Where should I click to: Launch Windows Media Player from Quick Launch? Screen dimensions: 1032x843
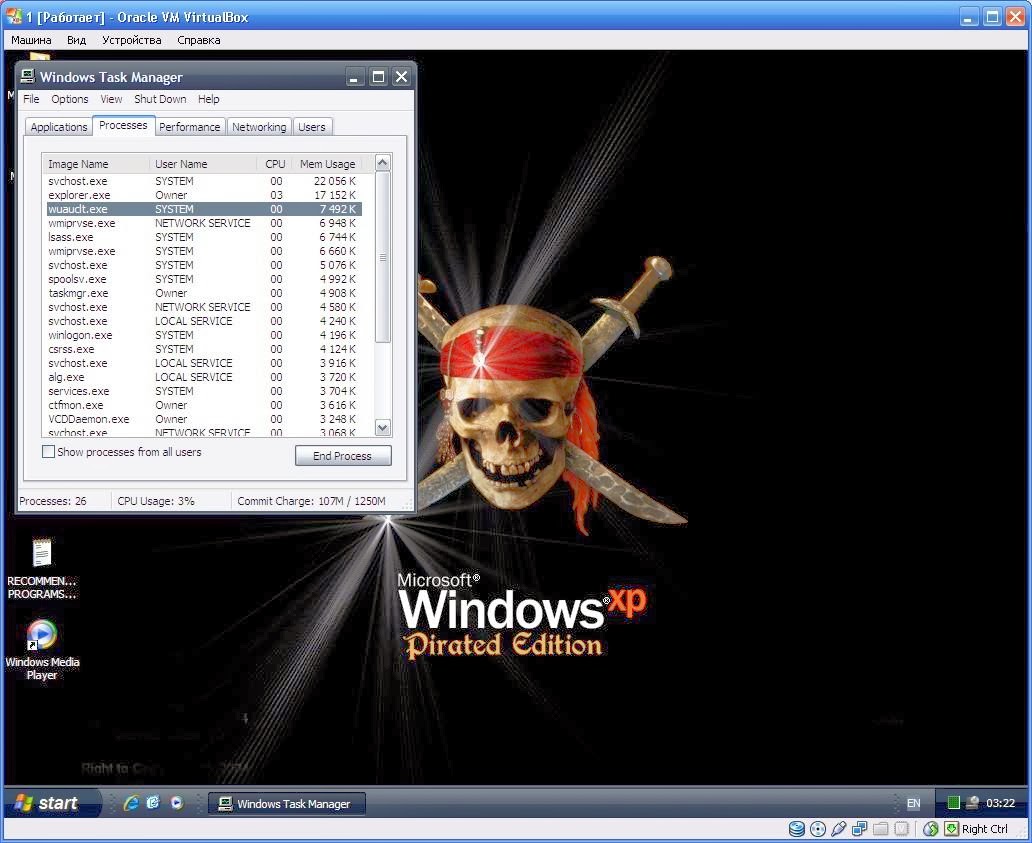pos(176,803)
